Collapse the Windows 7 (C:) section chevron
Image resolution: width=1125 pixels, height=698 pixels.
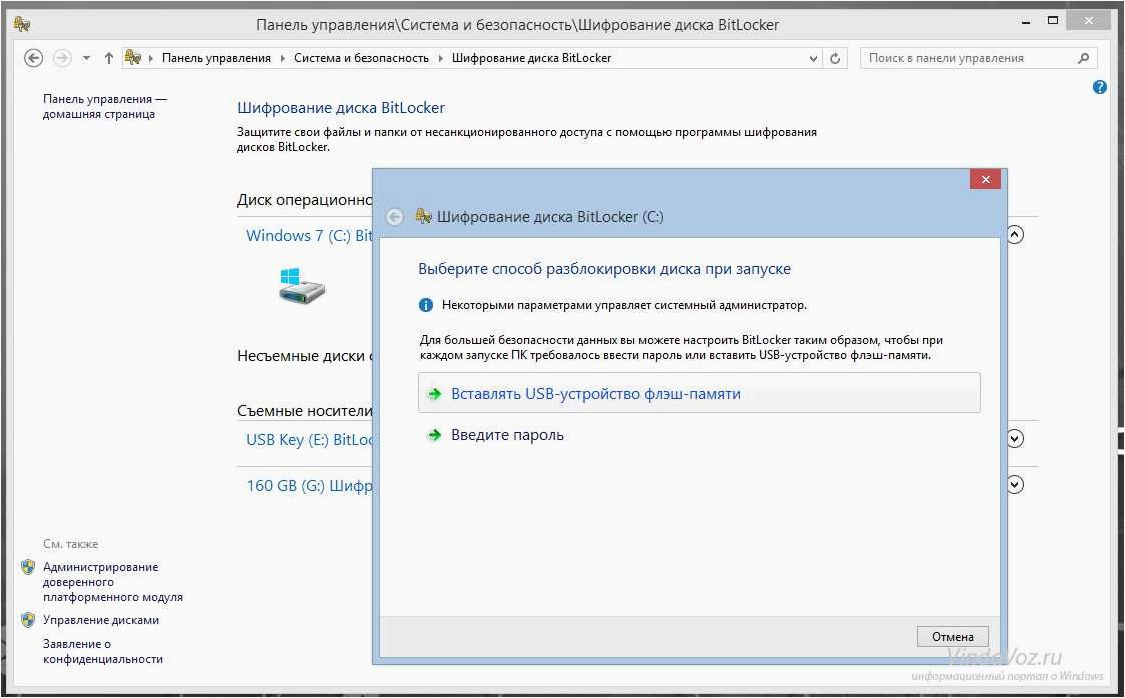click(1015, 234)
